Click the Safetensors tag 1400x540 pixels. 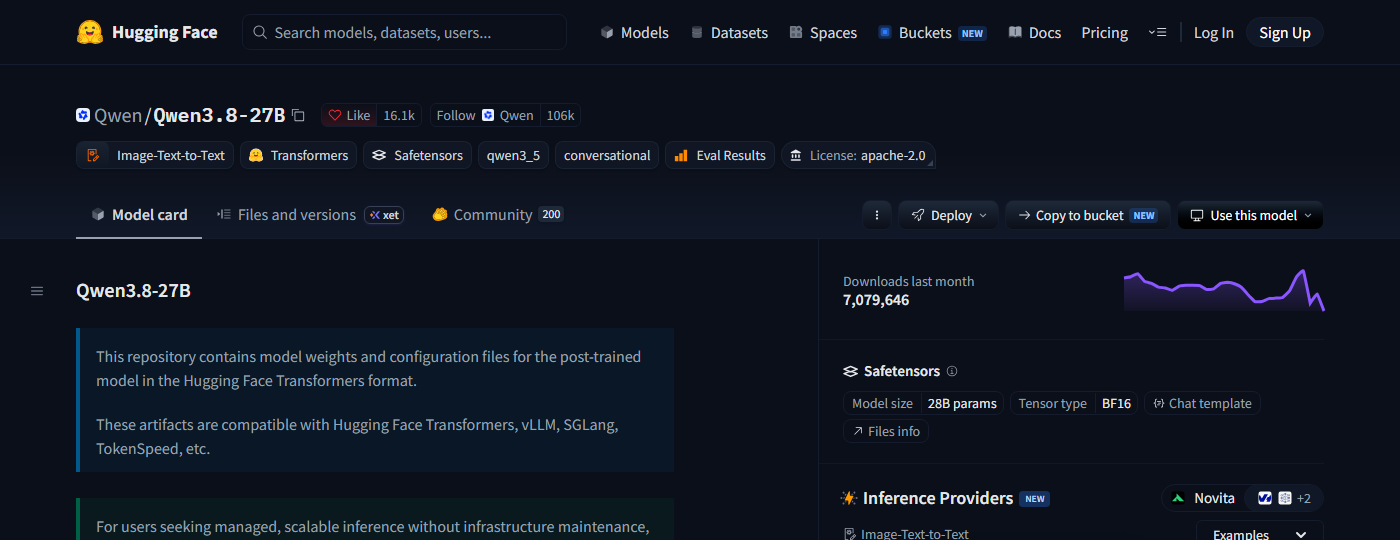[418, 155]
